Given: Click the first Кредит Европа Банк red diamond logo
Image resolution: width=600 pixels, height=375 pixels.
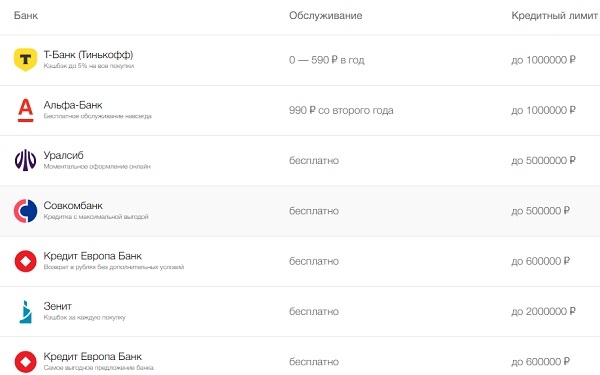Looking at the screenshot, I should [25, 261].
